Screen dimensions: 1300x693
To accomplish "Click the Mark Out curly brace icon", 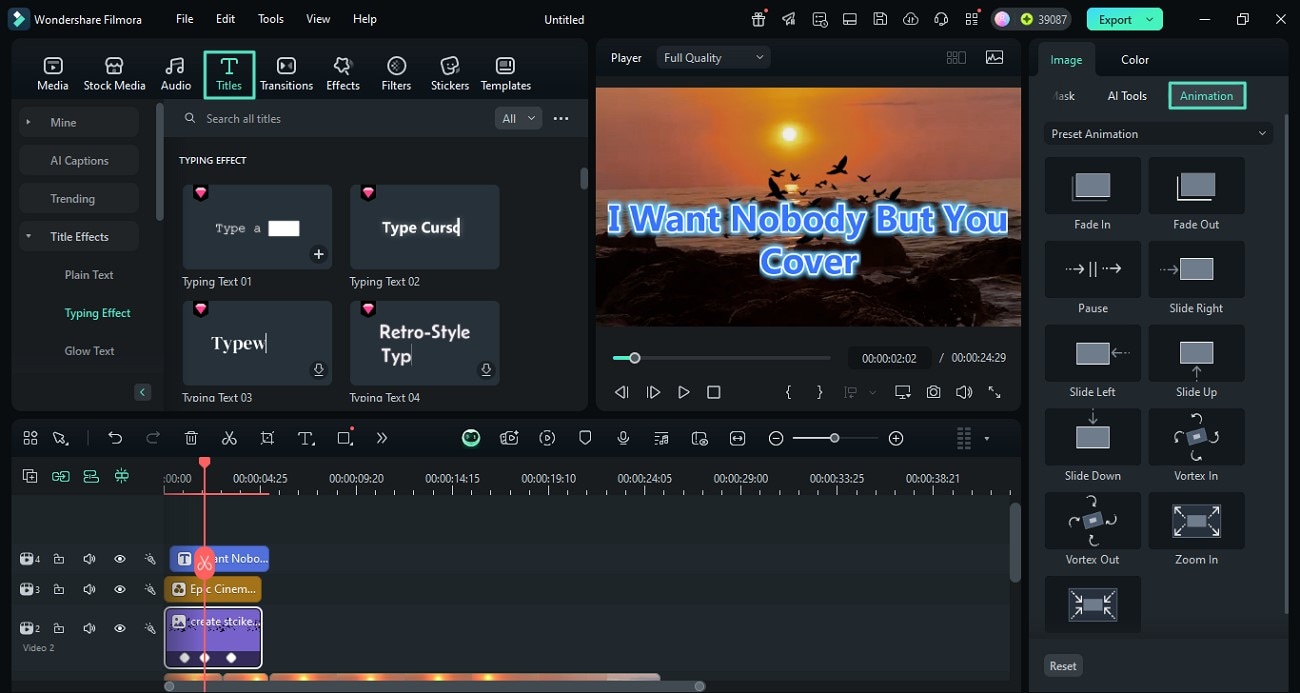I will [x=820, y=392].
